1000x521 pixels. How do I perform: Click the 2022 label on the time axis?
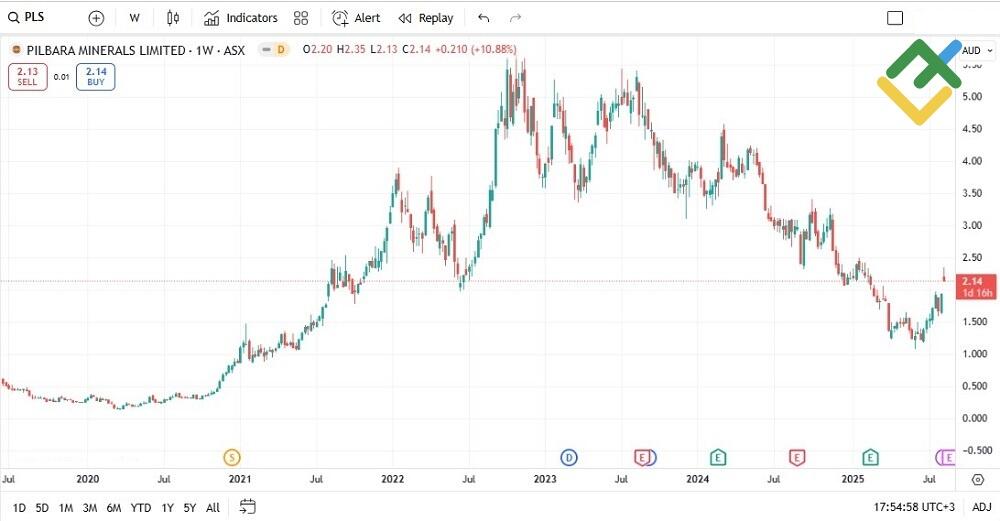click(393, 479)
